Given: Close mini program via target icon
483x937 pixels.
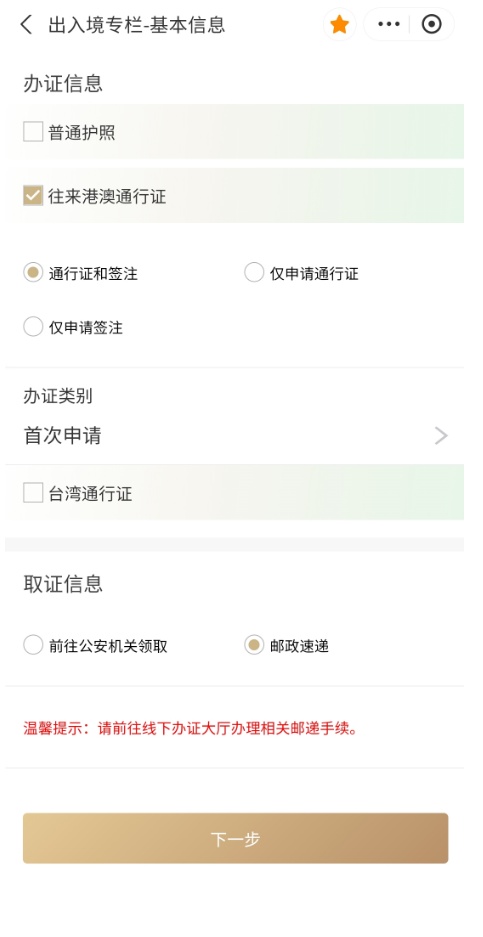Looking at the screenshot, I should (x=431, y=25).
